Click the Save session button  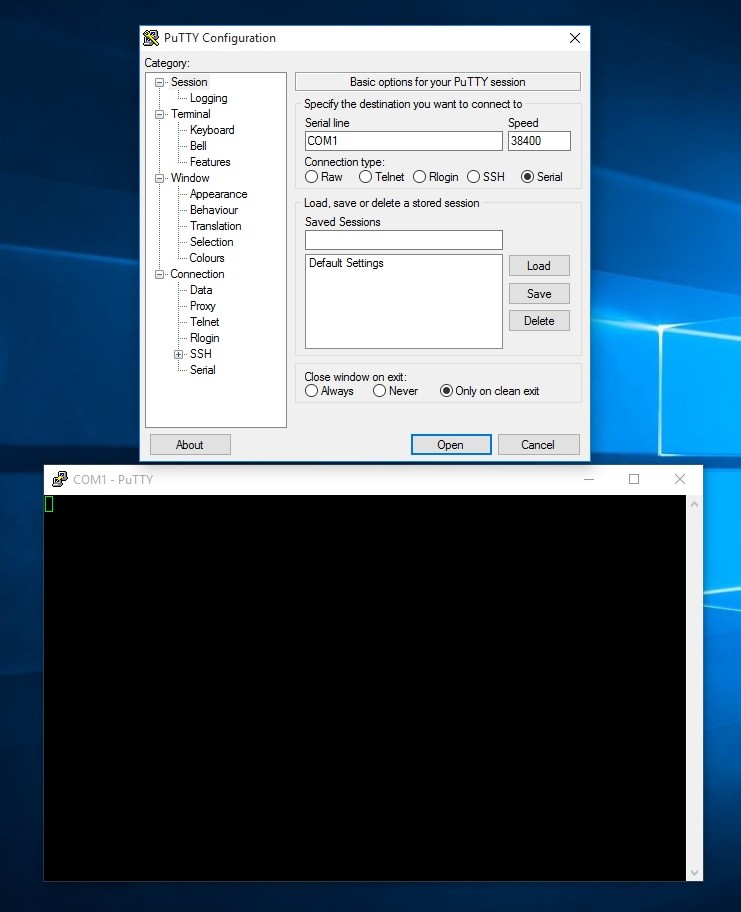click(x=539, y=294)
